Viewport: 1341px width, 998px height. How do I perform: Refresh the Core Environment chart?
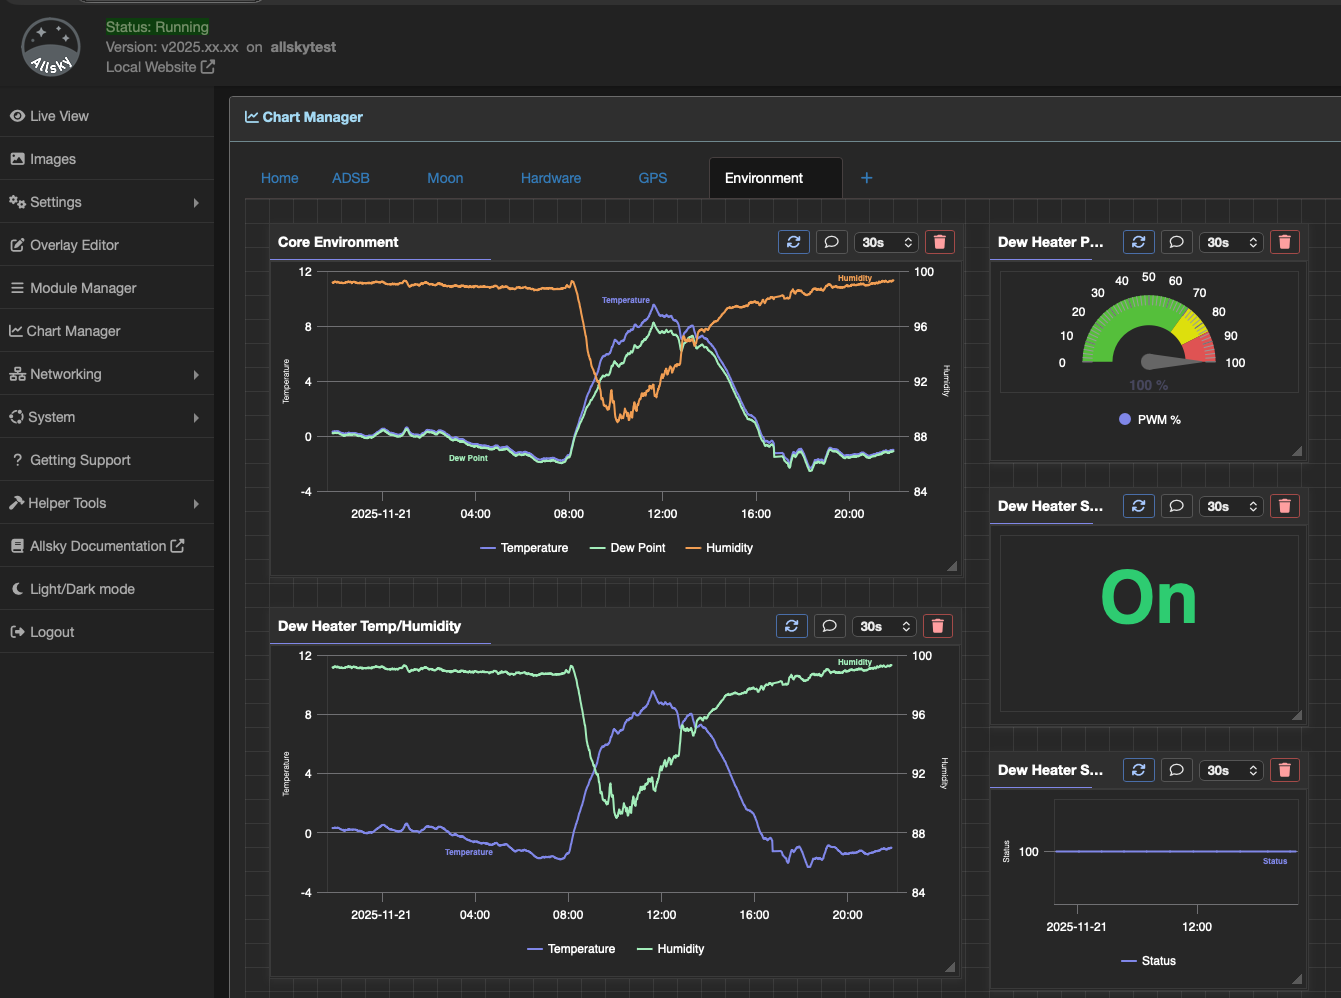(793, 241)
